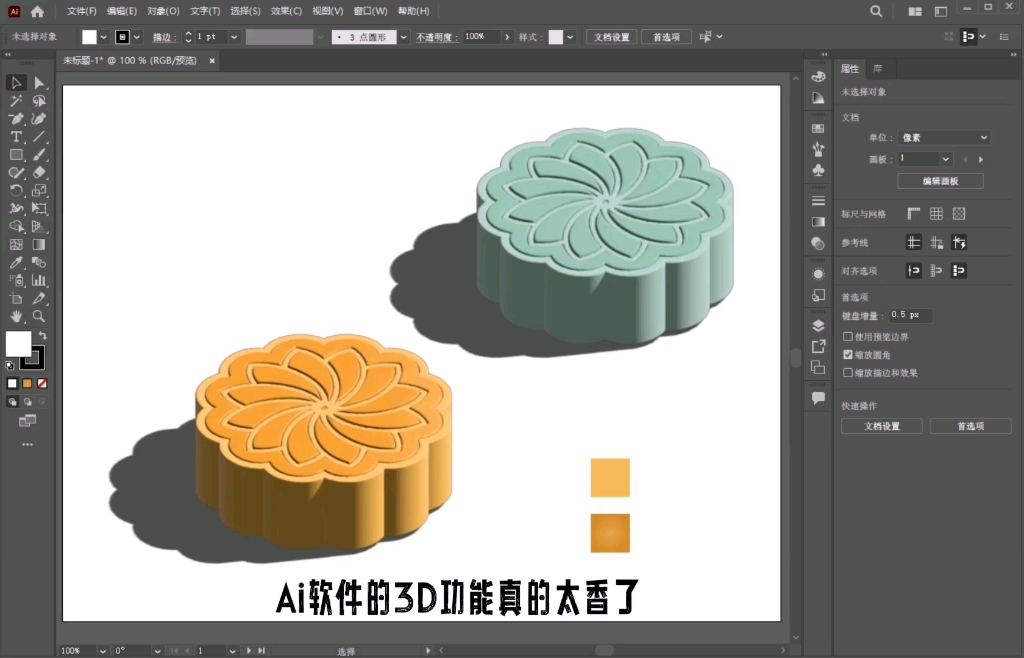The width and height of the screenshot is (1024, 658).
Task: Click the Edit Artboards button
Action: pyautogui.click(x=940, y=181)
